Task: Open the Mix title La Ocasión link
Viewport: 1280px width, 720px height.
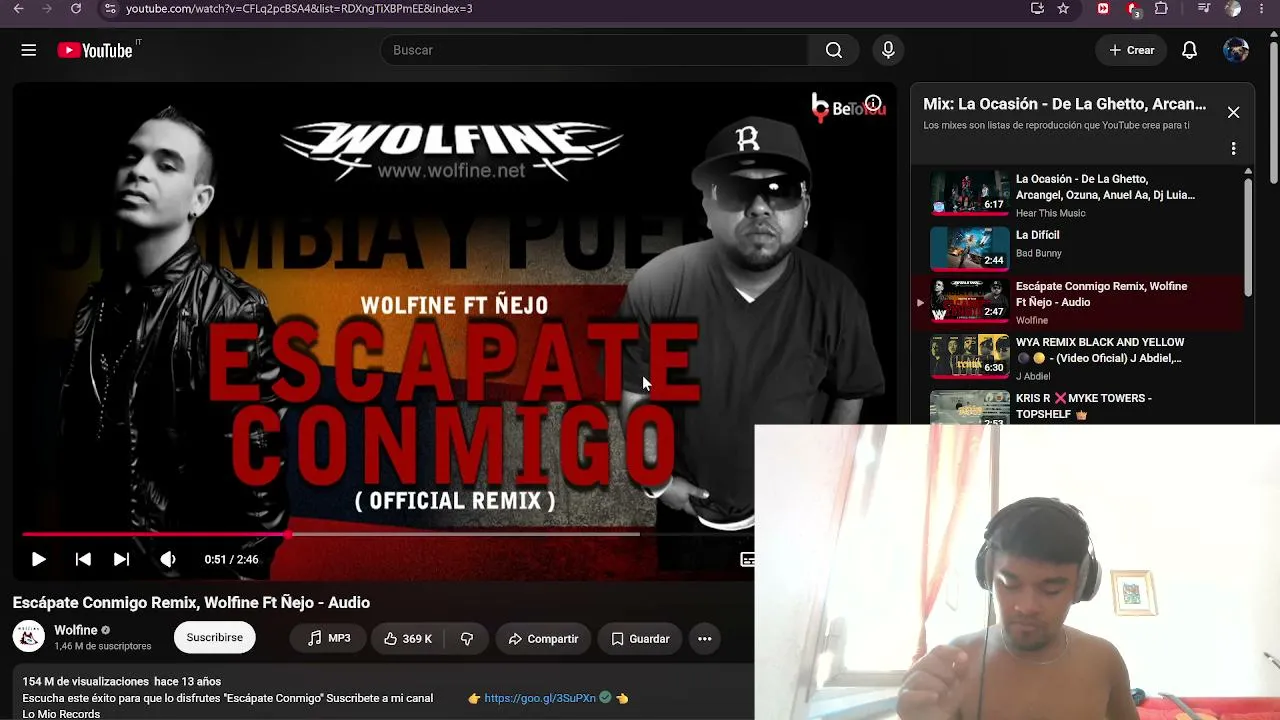Action: pos(1064,104)
